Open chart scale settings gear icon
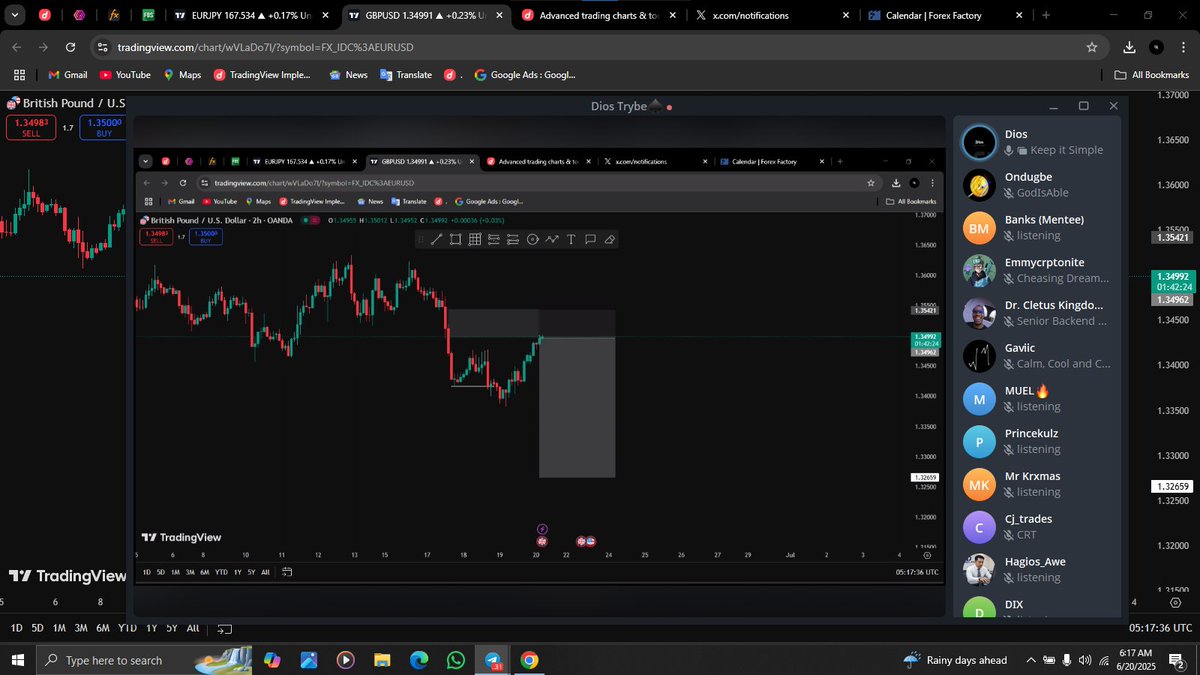Viewport: 1200px width, 675px height. click(x=1175, y=602)
